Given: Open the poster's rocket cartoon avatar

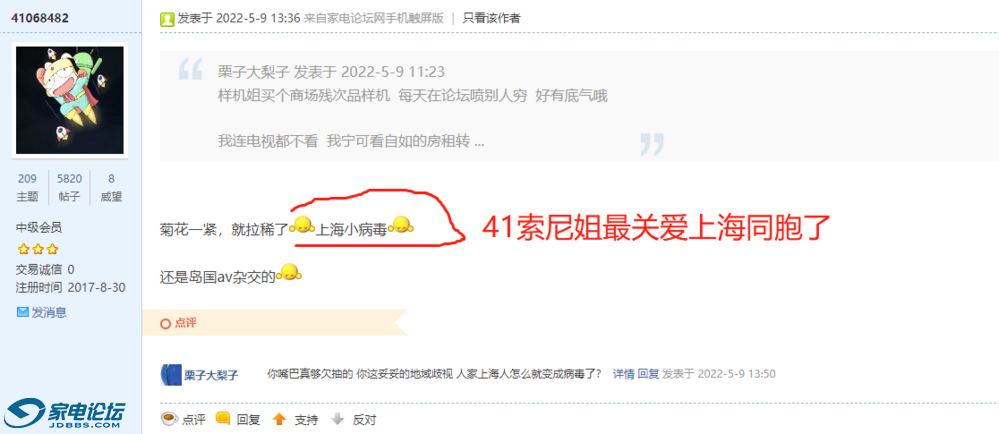Looking at the screenshot, I should tap(70, 100).
